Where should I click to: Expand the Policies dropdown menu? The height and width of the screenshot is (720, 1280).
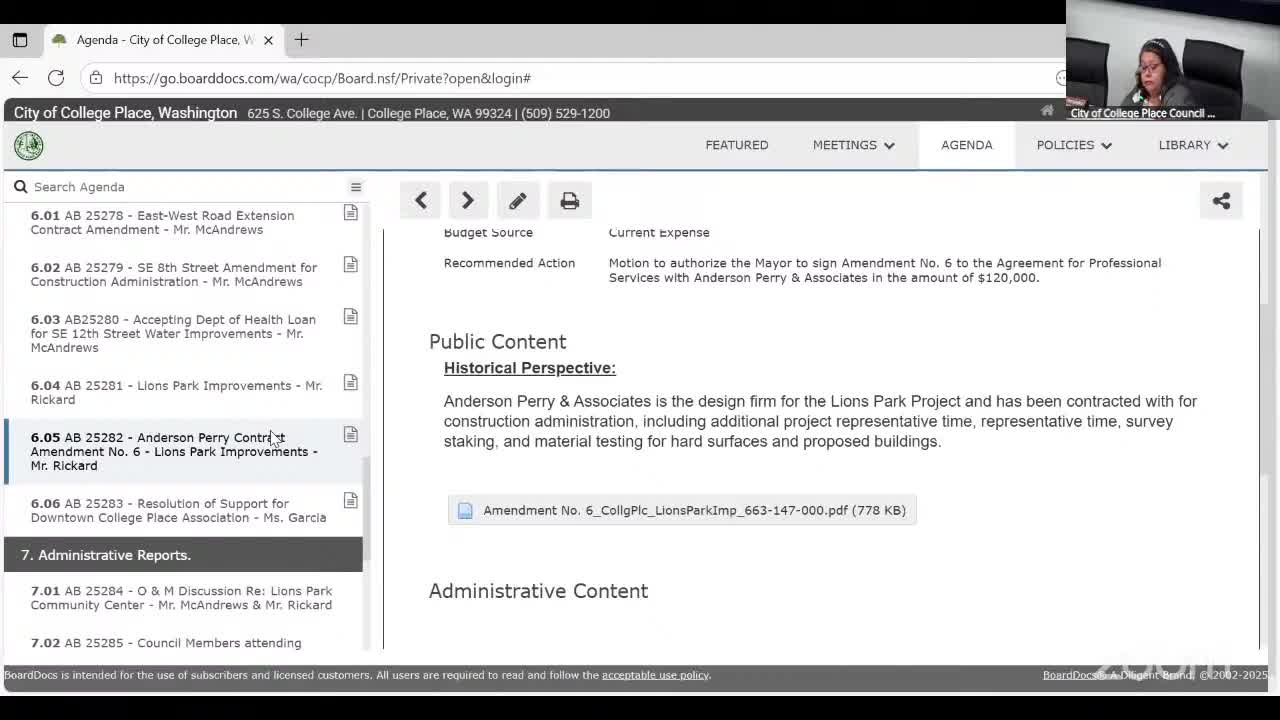[x=1073, y=145]
